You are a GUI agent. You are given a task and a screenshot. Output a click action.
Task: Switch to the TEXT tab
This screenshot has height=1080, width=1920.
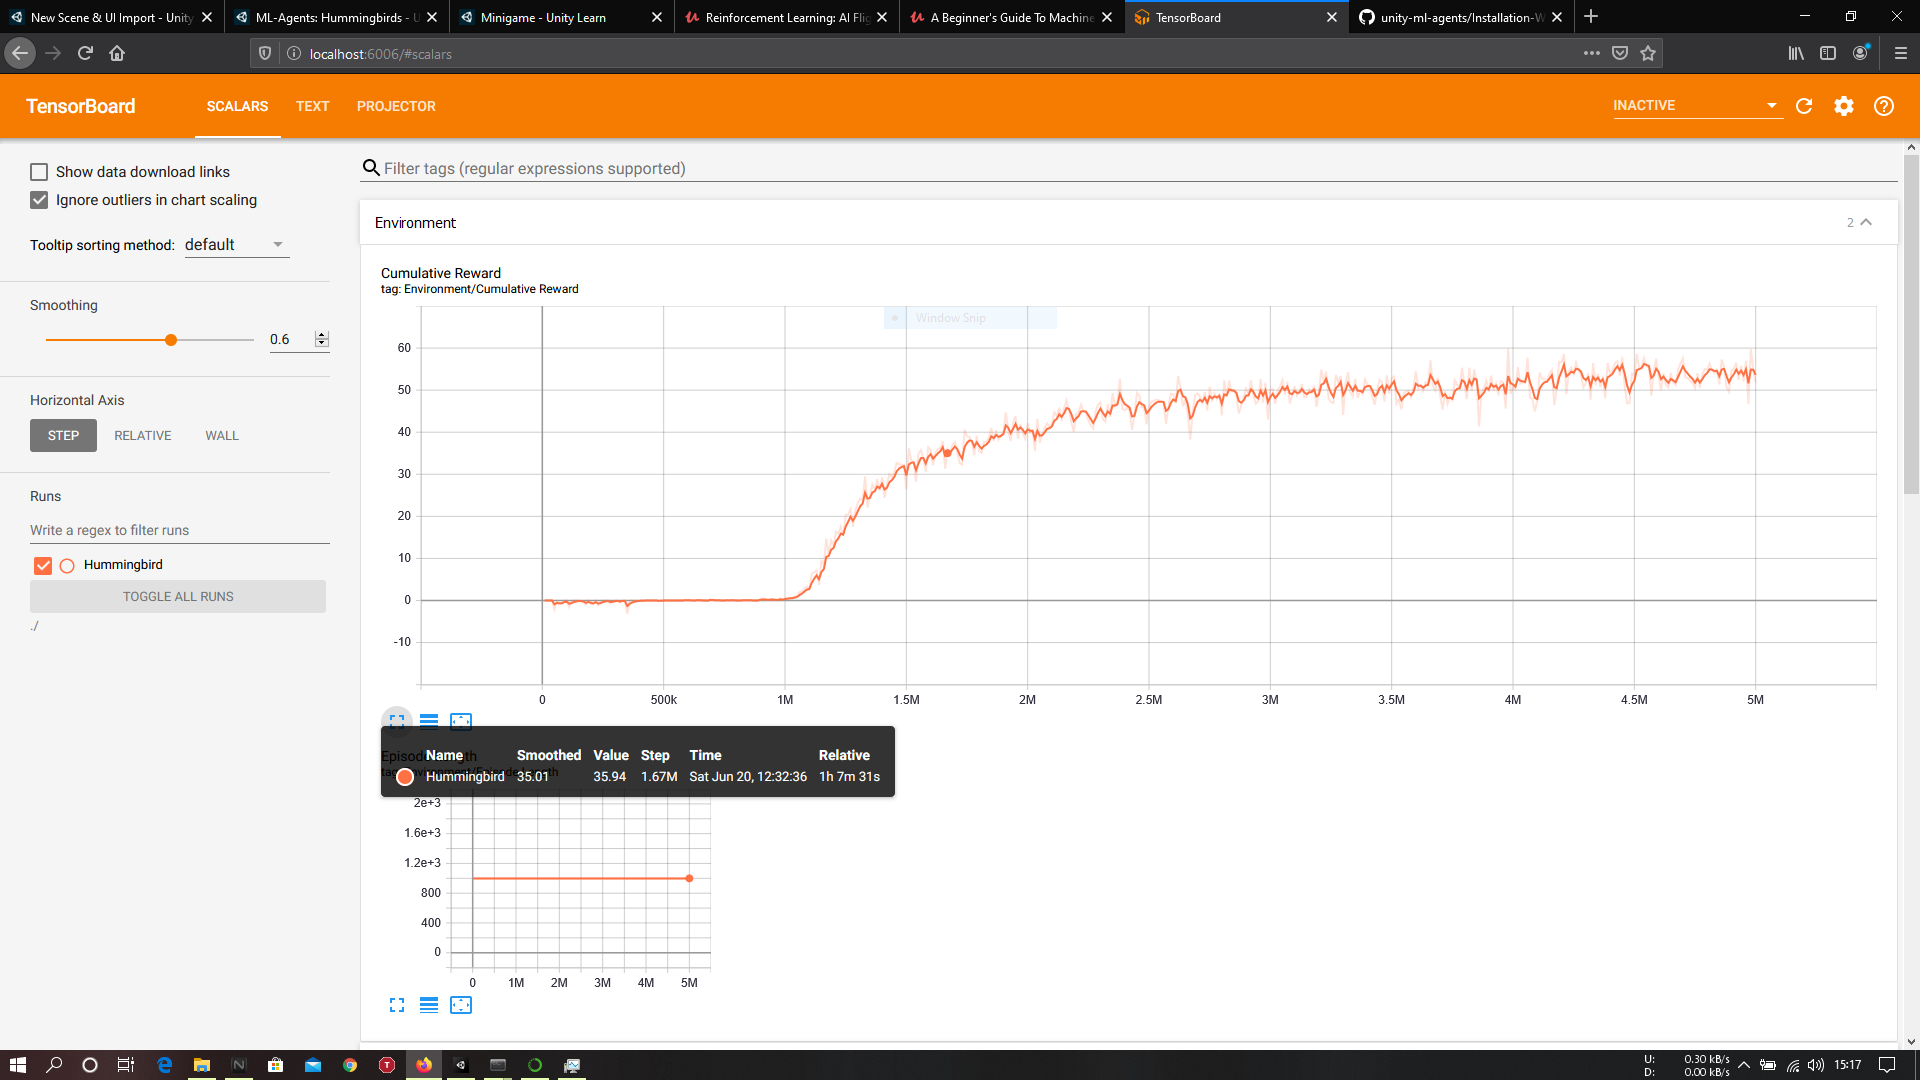click(312, 106)
